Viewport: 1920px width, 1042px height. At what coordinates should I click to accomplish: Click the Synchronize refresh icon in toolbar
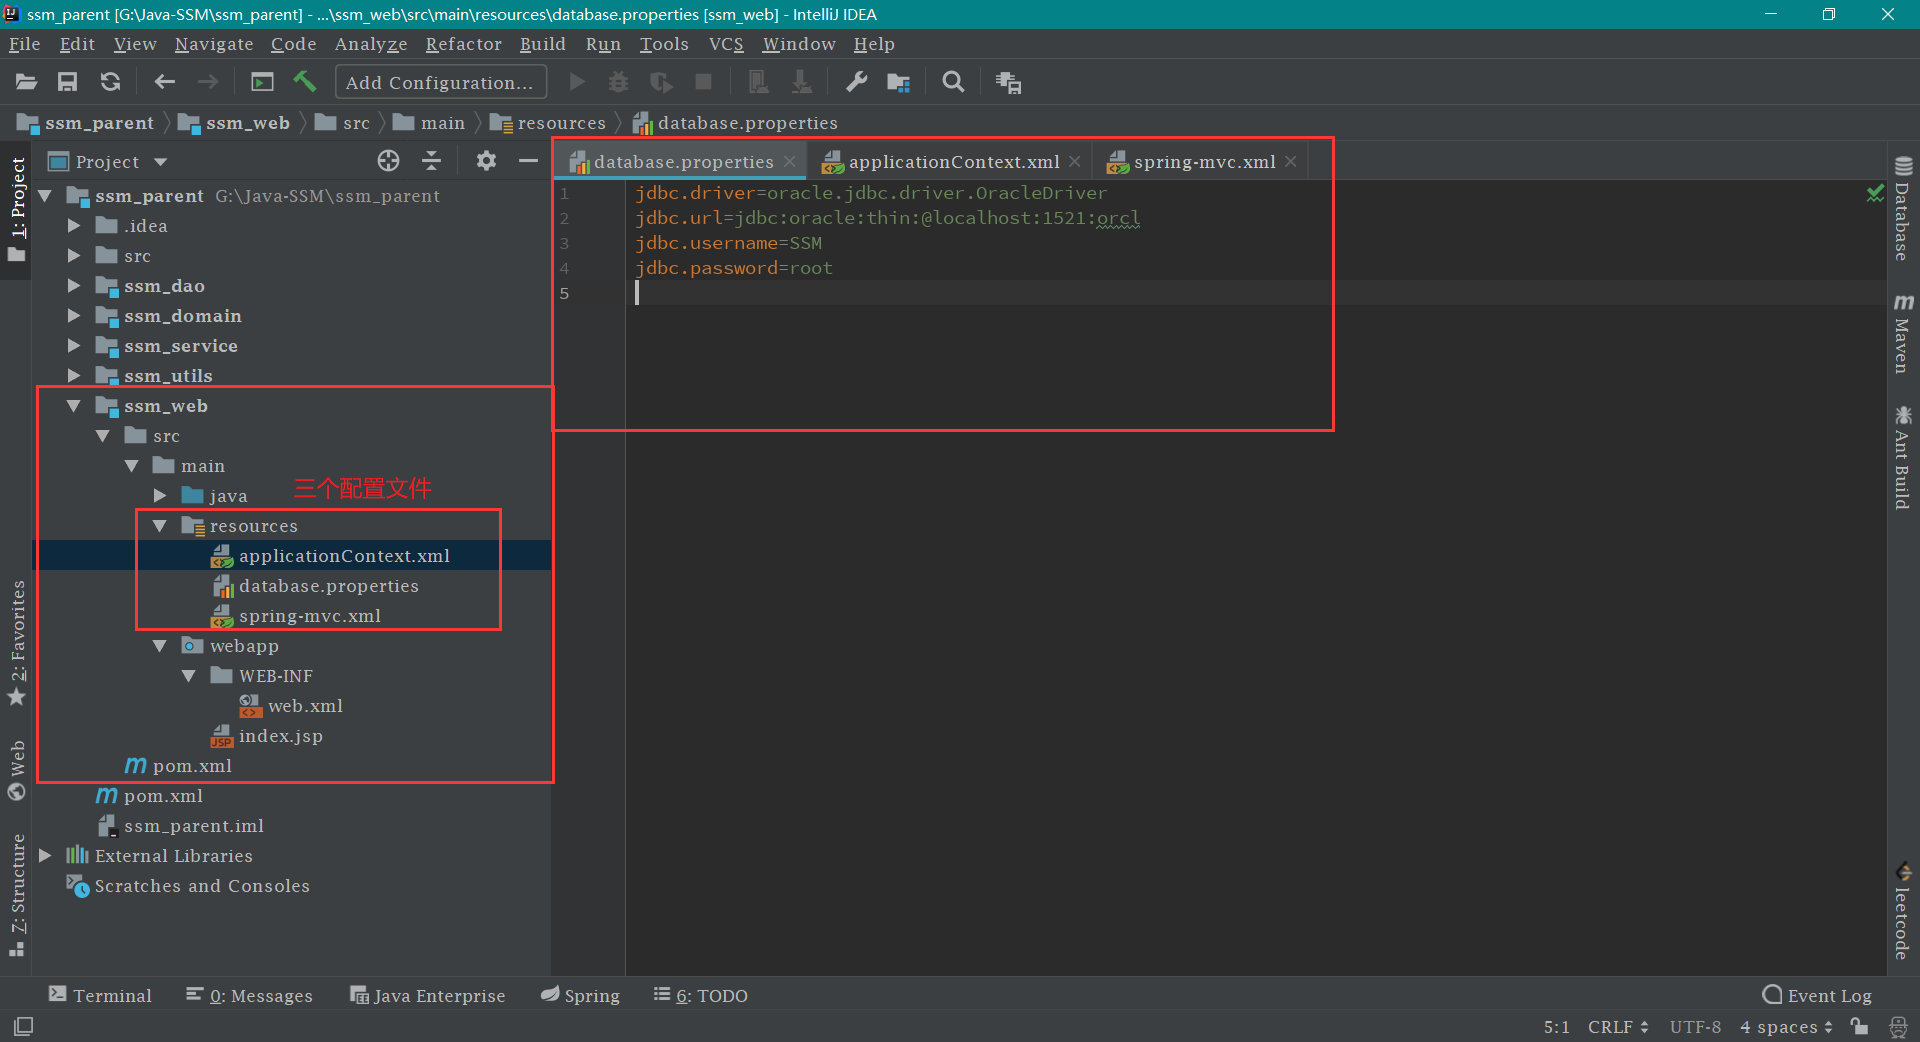(110, 82)
